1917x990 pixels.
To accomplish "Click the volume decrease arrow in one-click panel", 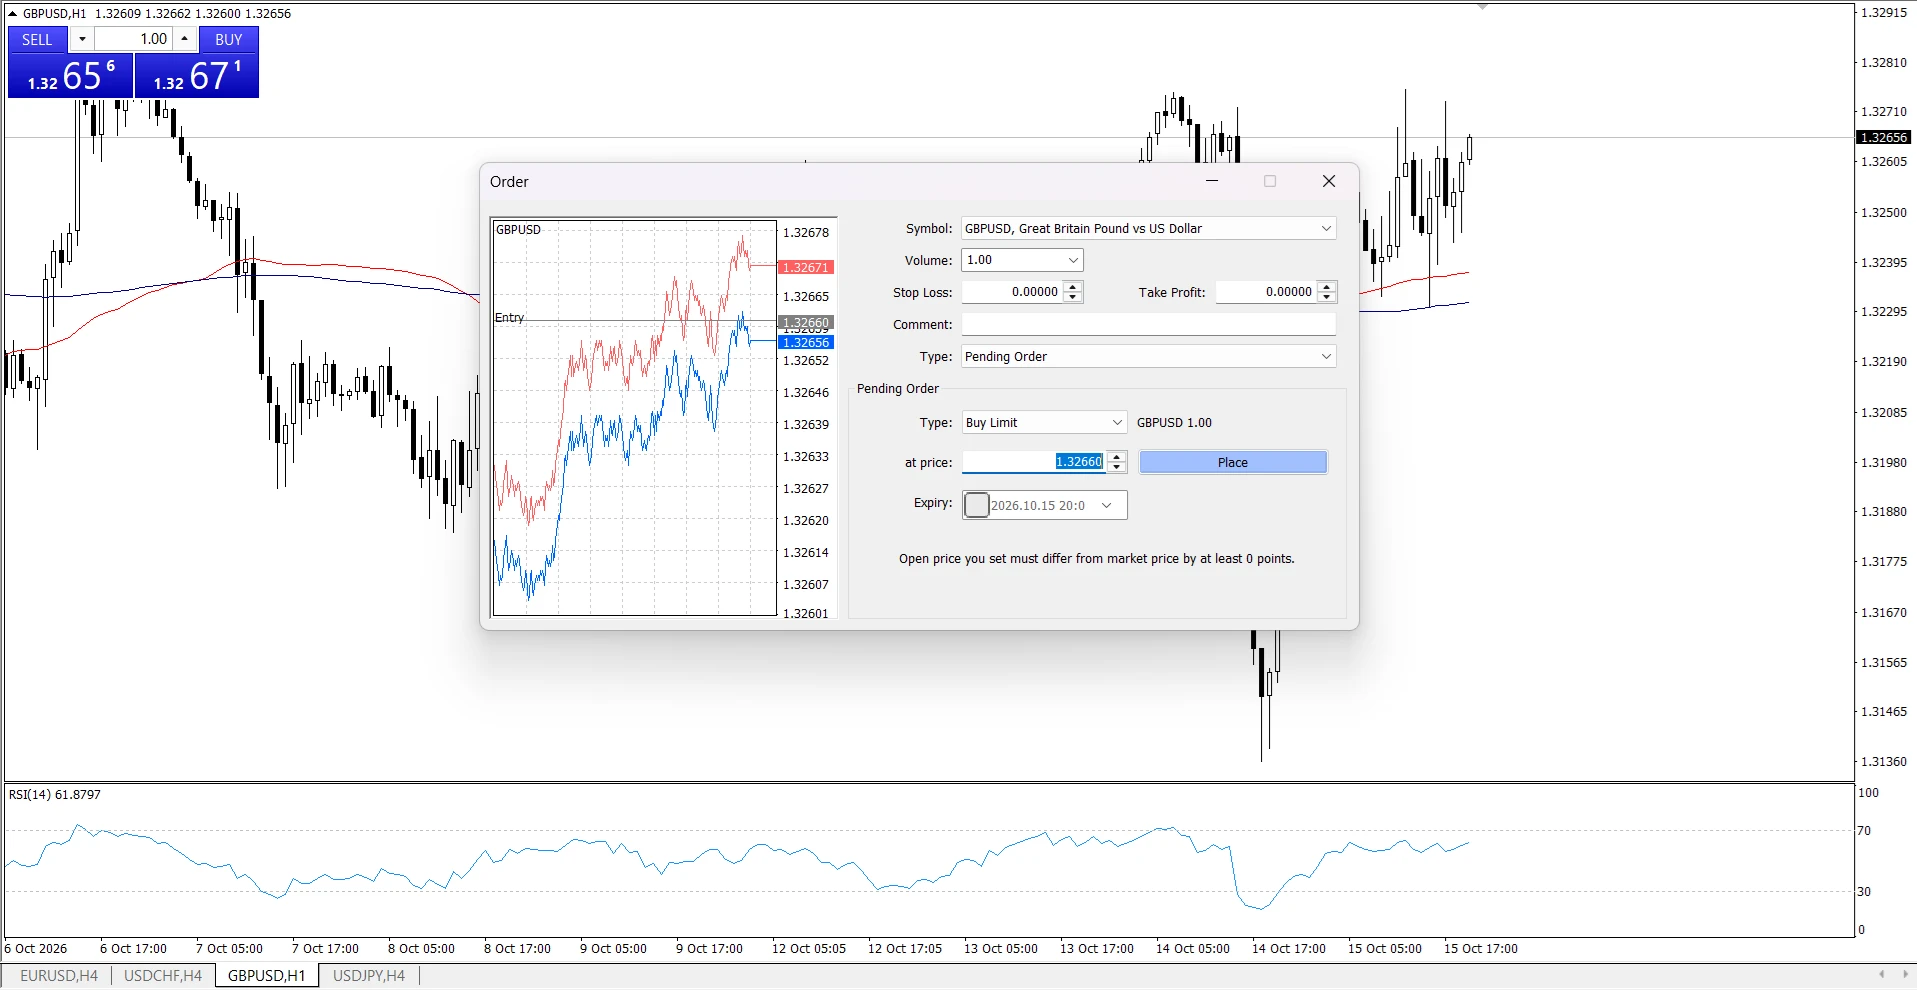I will pyautogui.click(x=82, y=39).
